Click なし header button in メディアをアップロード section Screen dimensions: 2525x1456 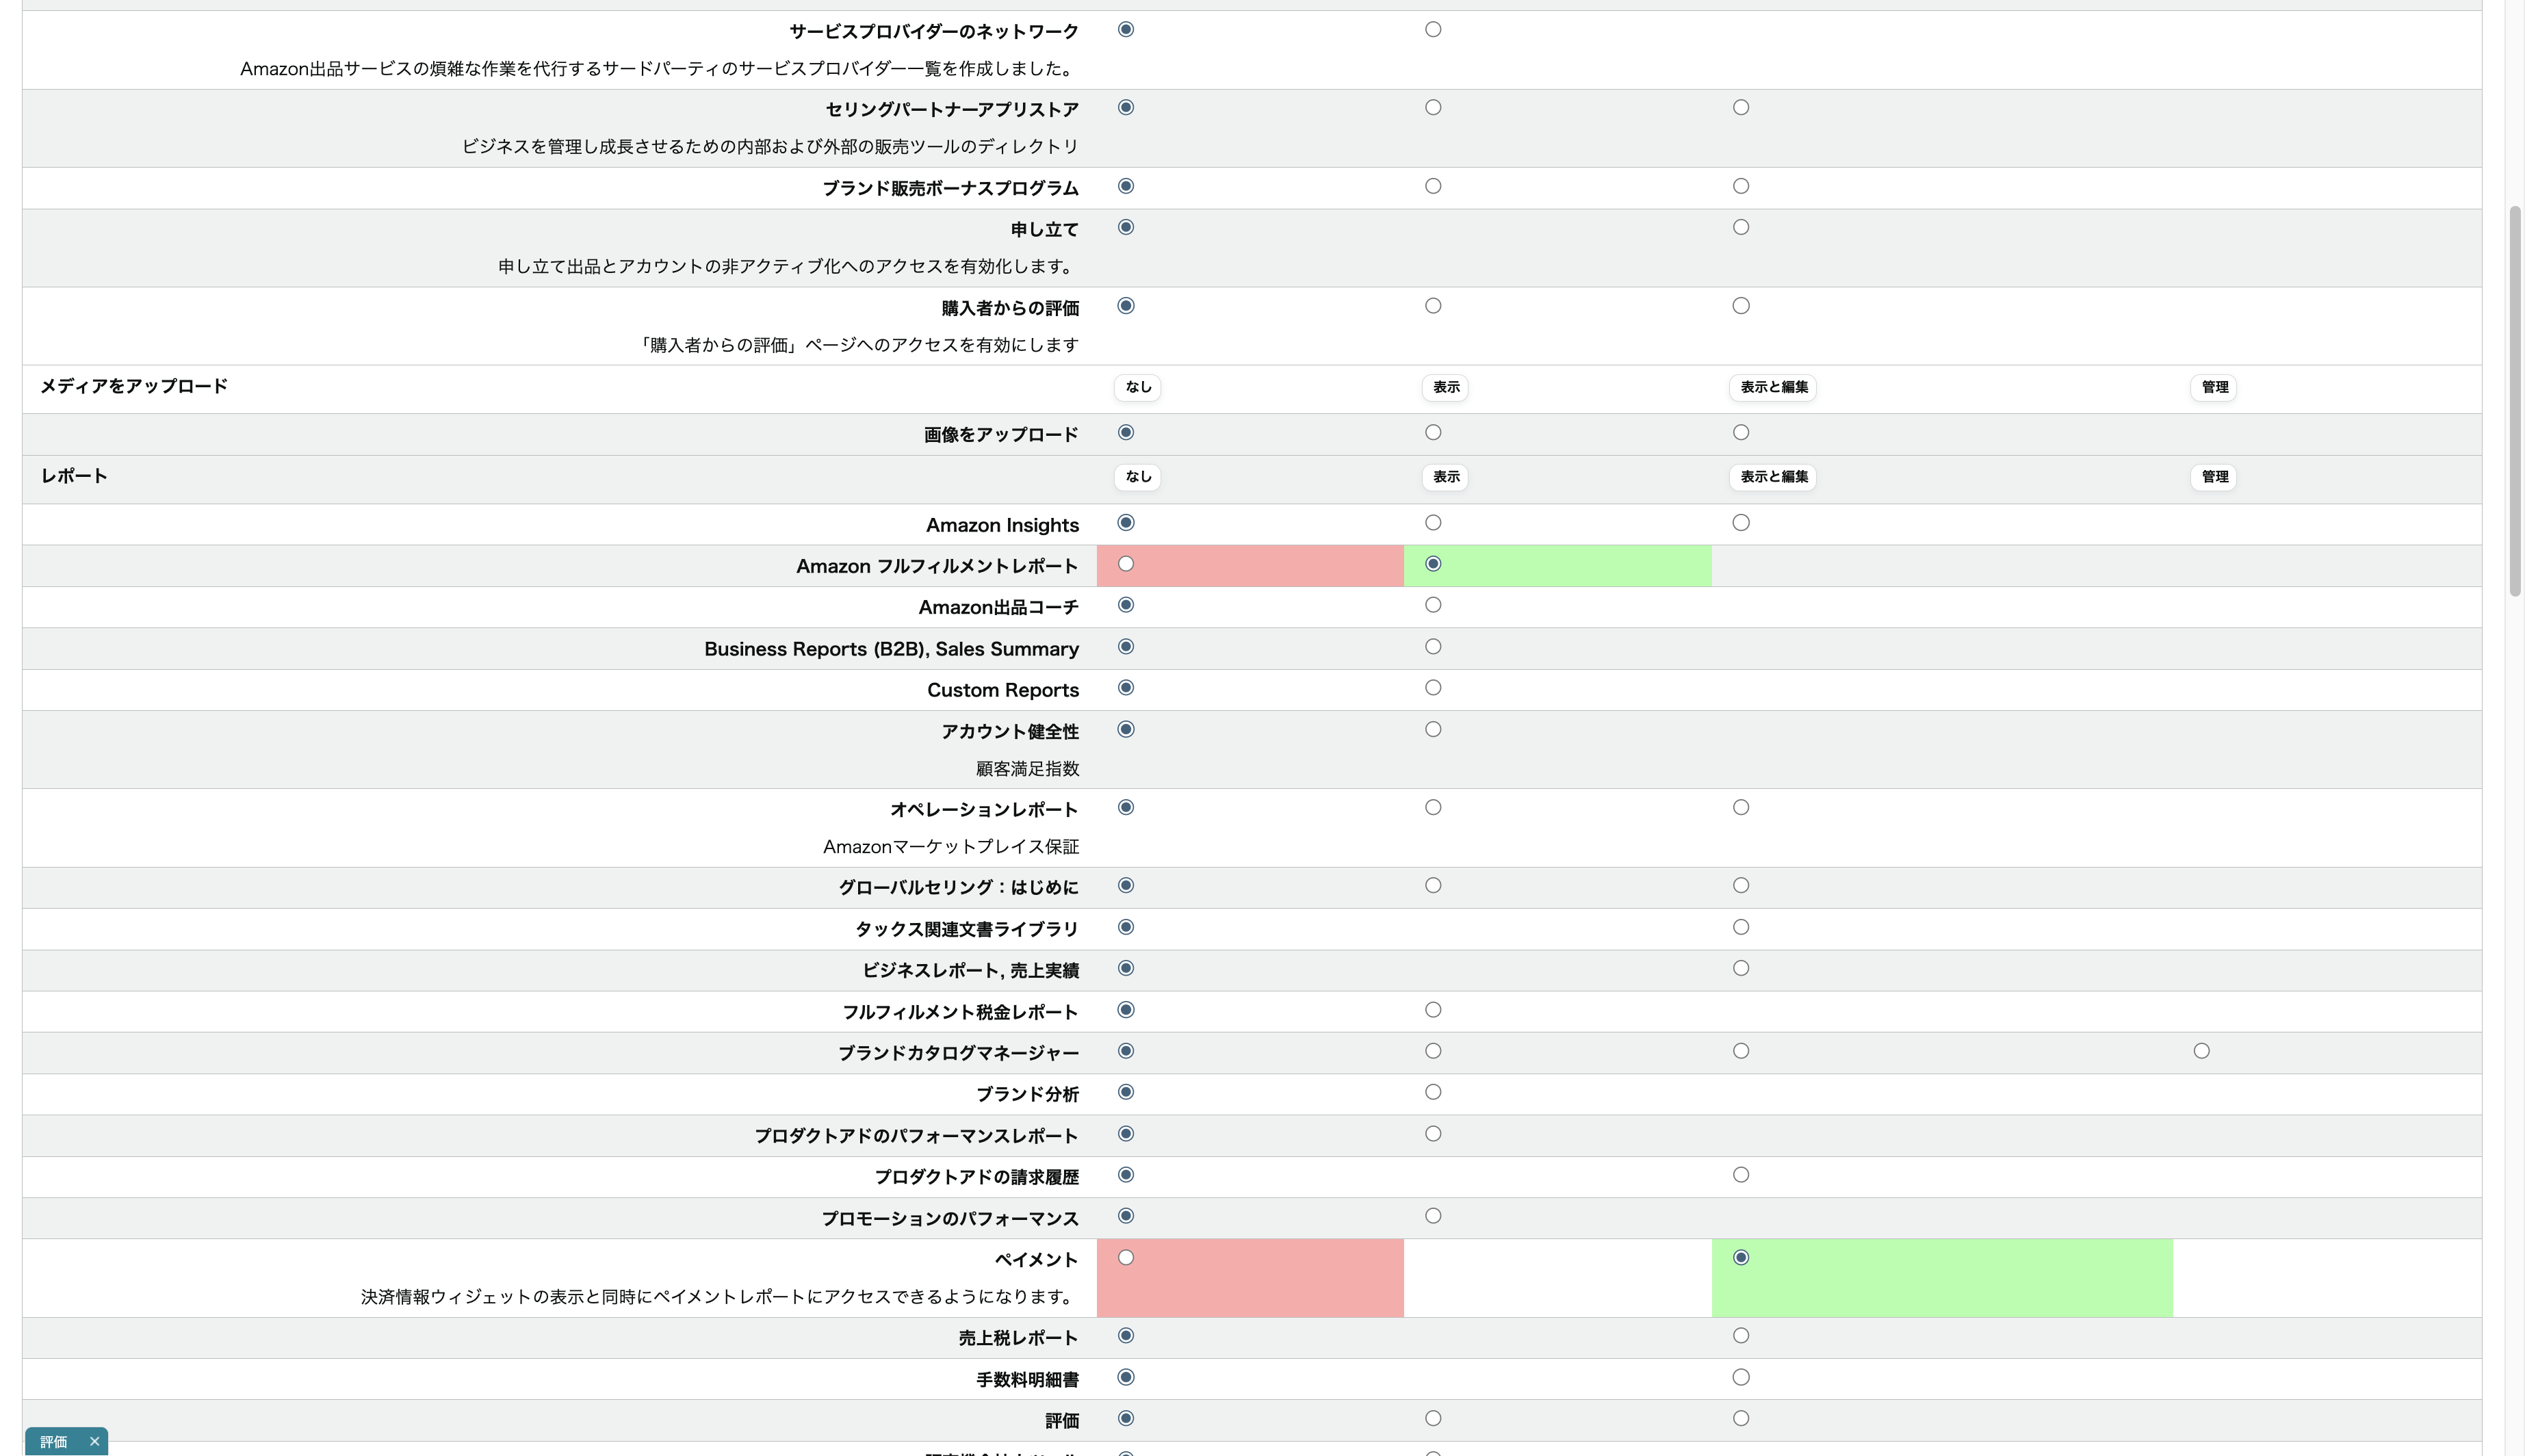1138,387
